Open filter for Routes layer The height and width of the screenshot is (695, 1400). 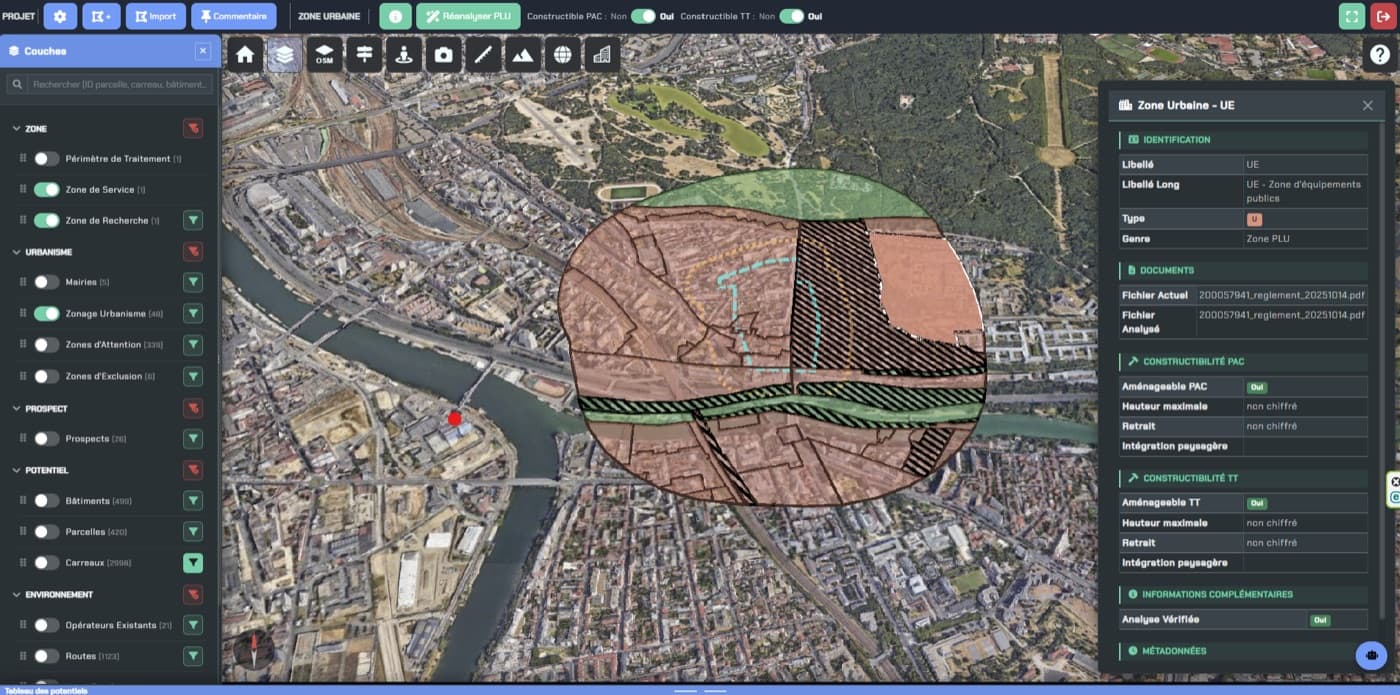coord(193,656)
